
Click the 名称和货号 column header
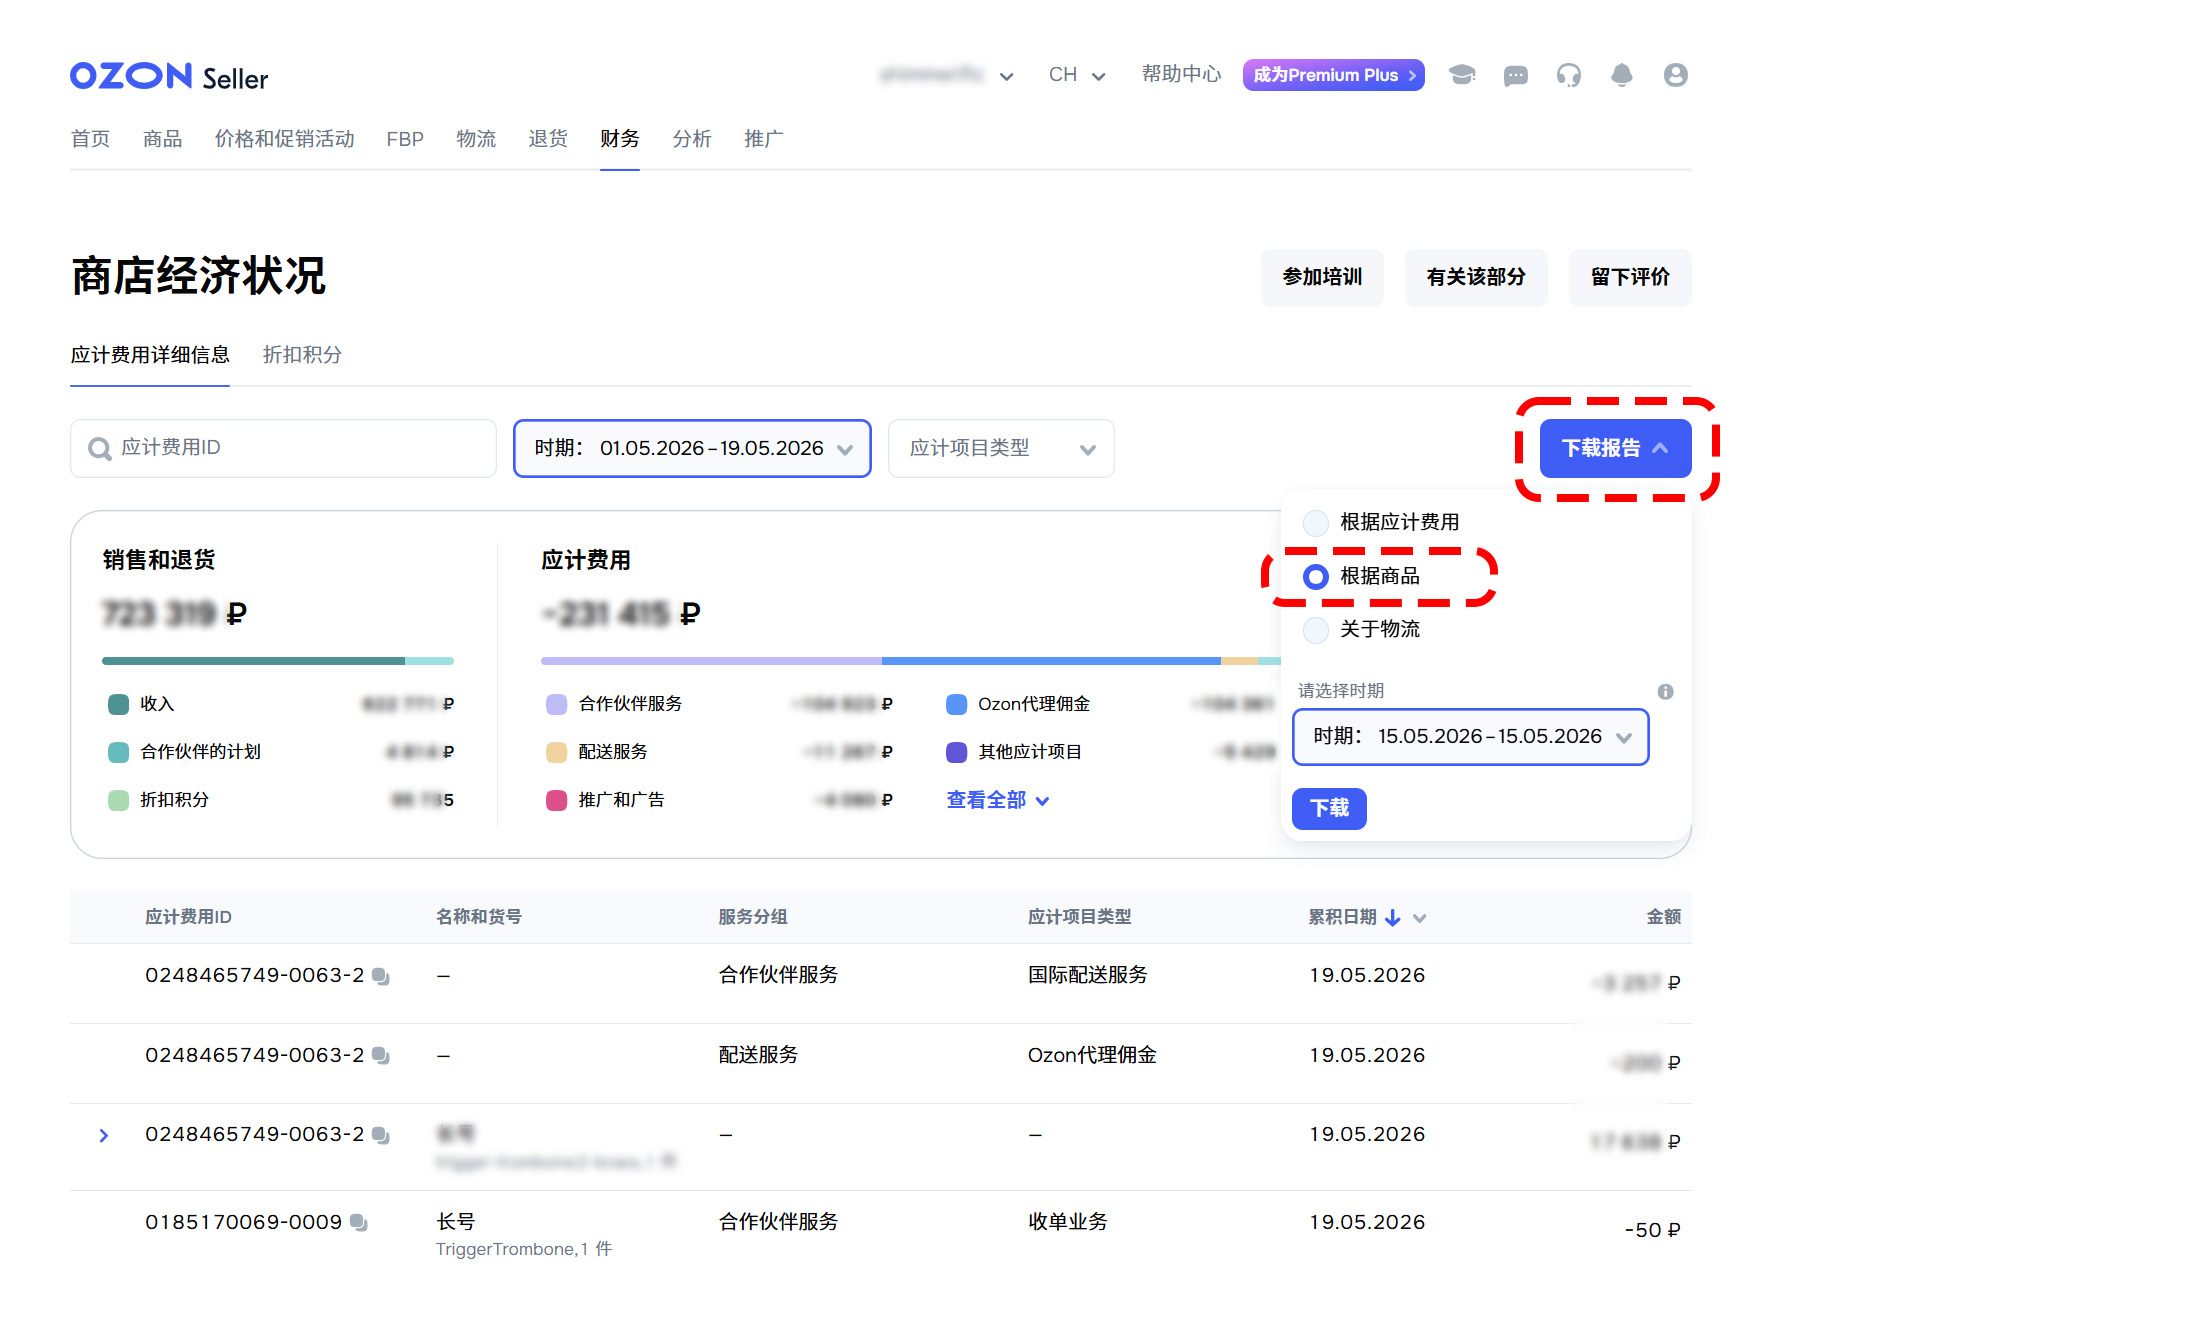pos(479,917)
